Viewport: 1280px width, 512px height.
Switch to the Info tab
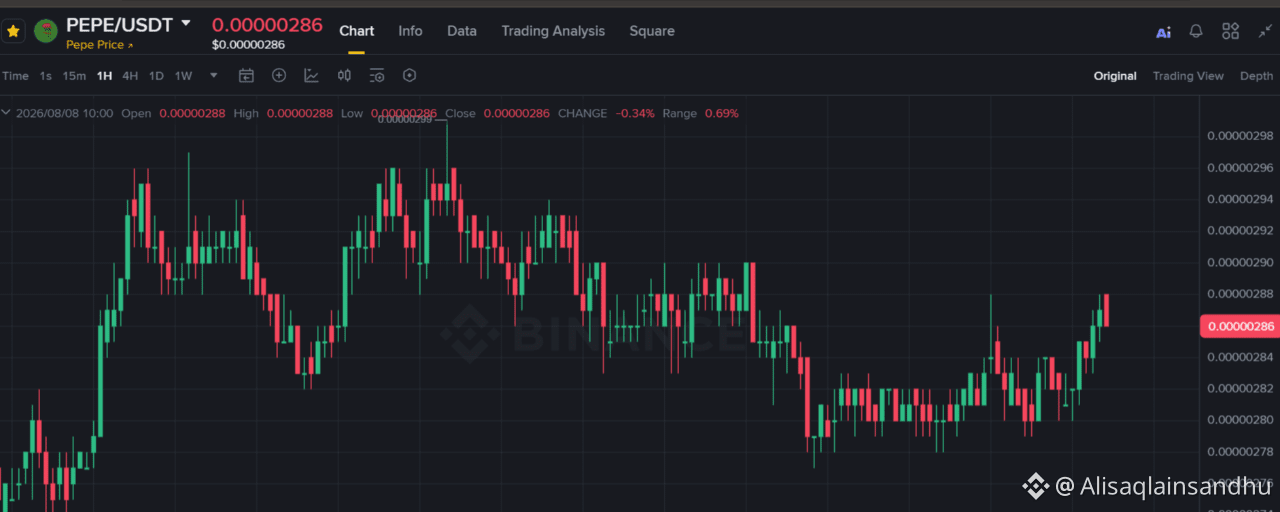[x=410, y=31]
